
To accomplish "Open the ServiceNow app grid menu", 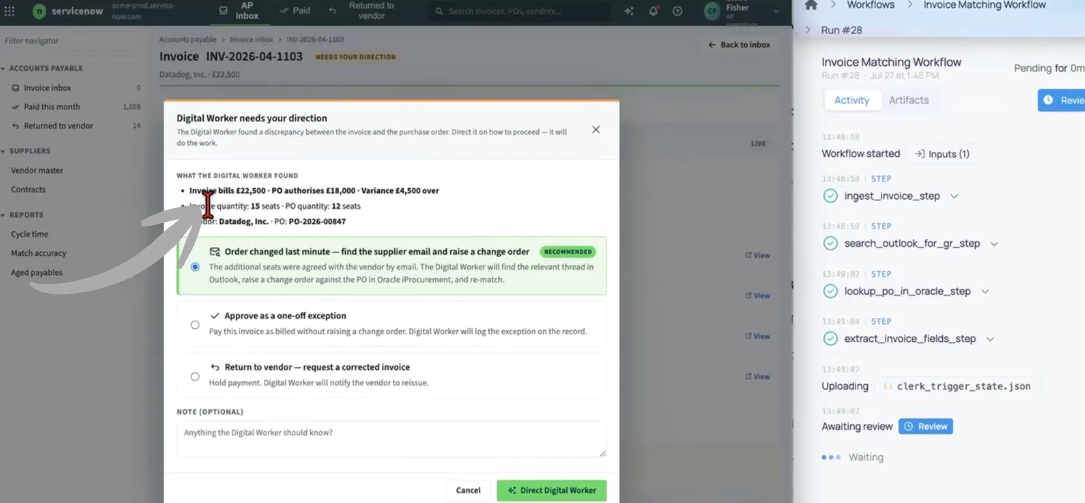I will coord(10,11).
